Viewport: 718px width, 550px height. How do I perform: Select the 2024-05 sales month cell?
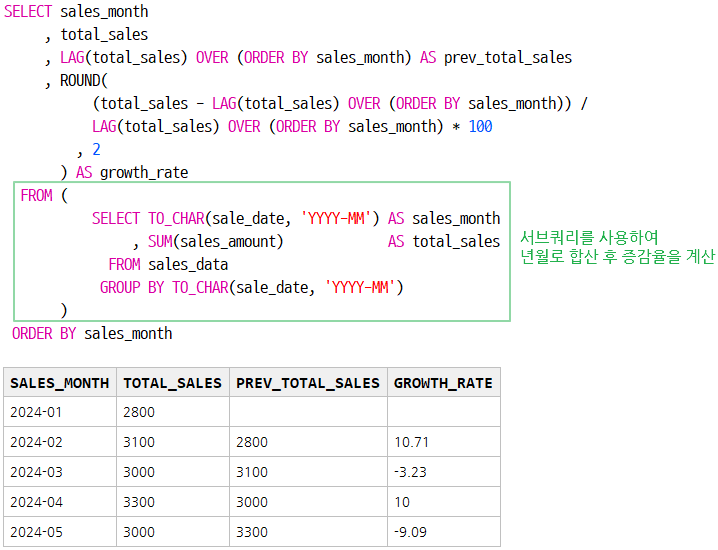60,532
